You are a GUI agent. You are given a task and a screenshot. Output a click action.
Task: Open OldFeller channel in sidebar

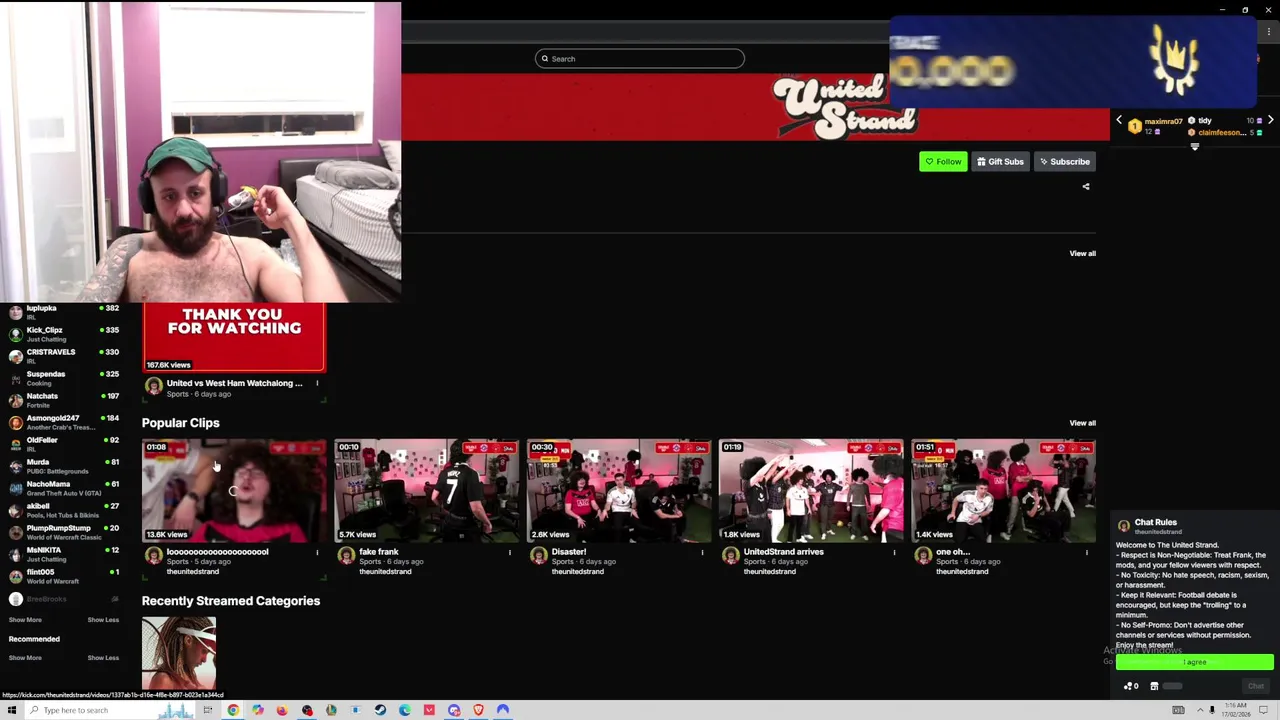tap(62, 444)
